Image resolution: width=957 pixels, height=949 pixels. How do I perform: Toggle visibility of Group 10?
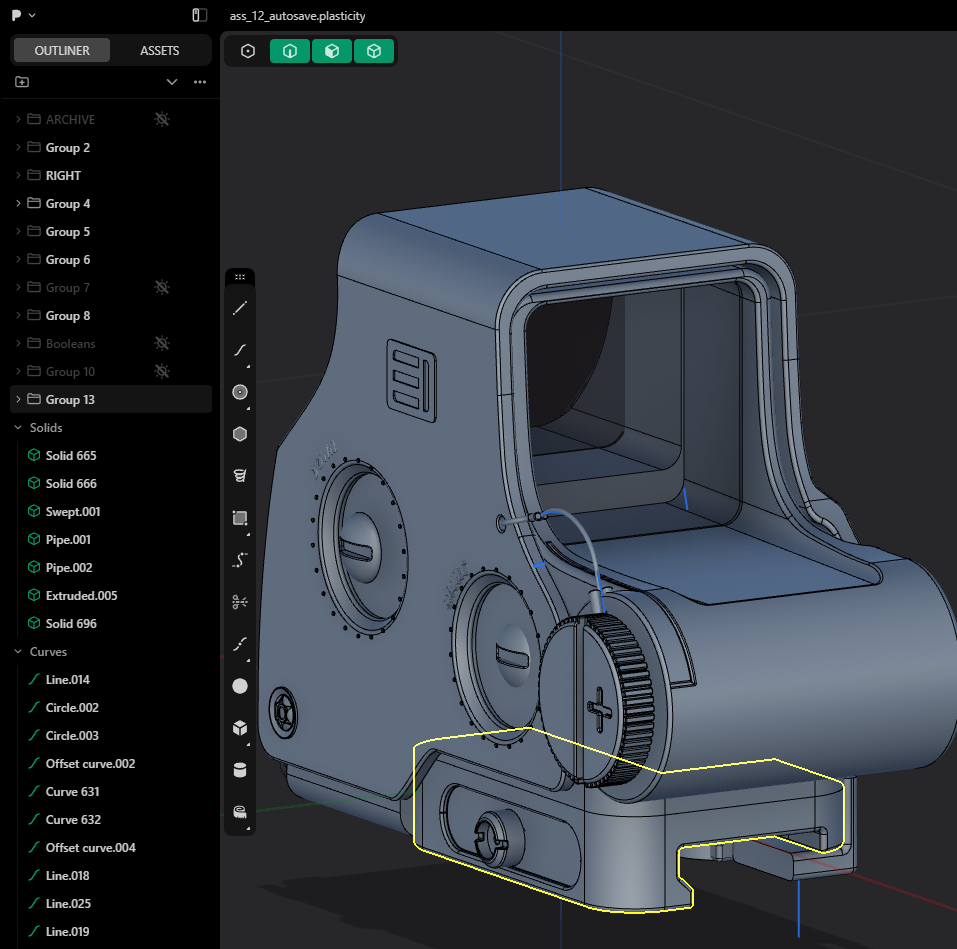[x=162, y=371]
